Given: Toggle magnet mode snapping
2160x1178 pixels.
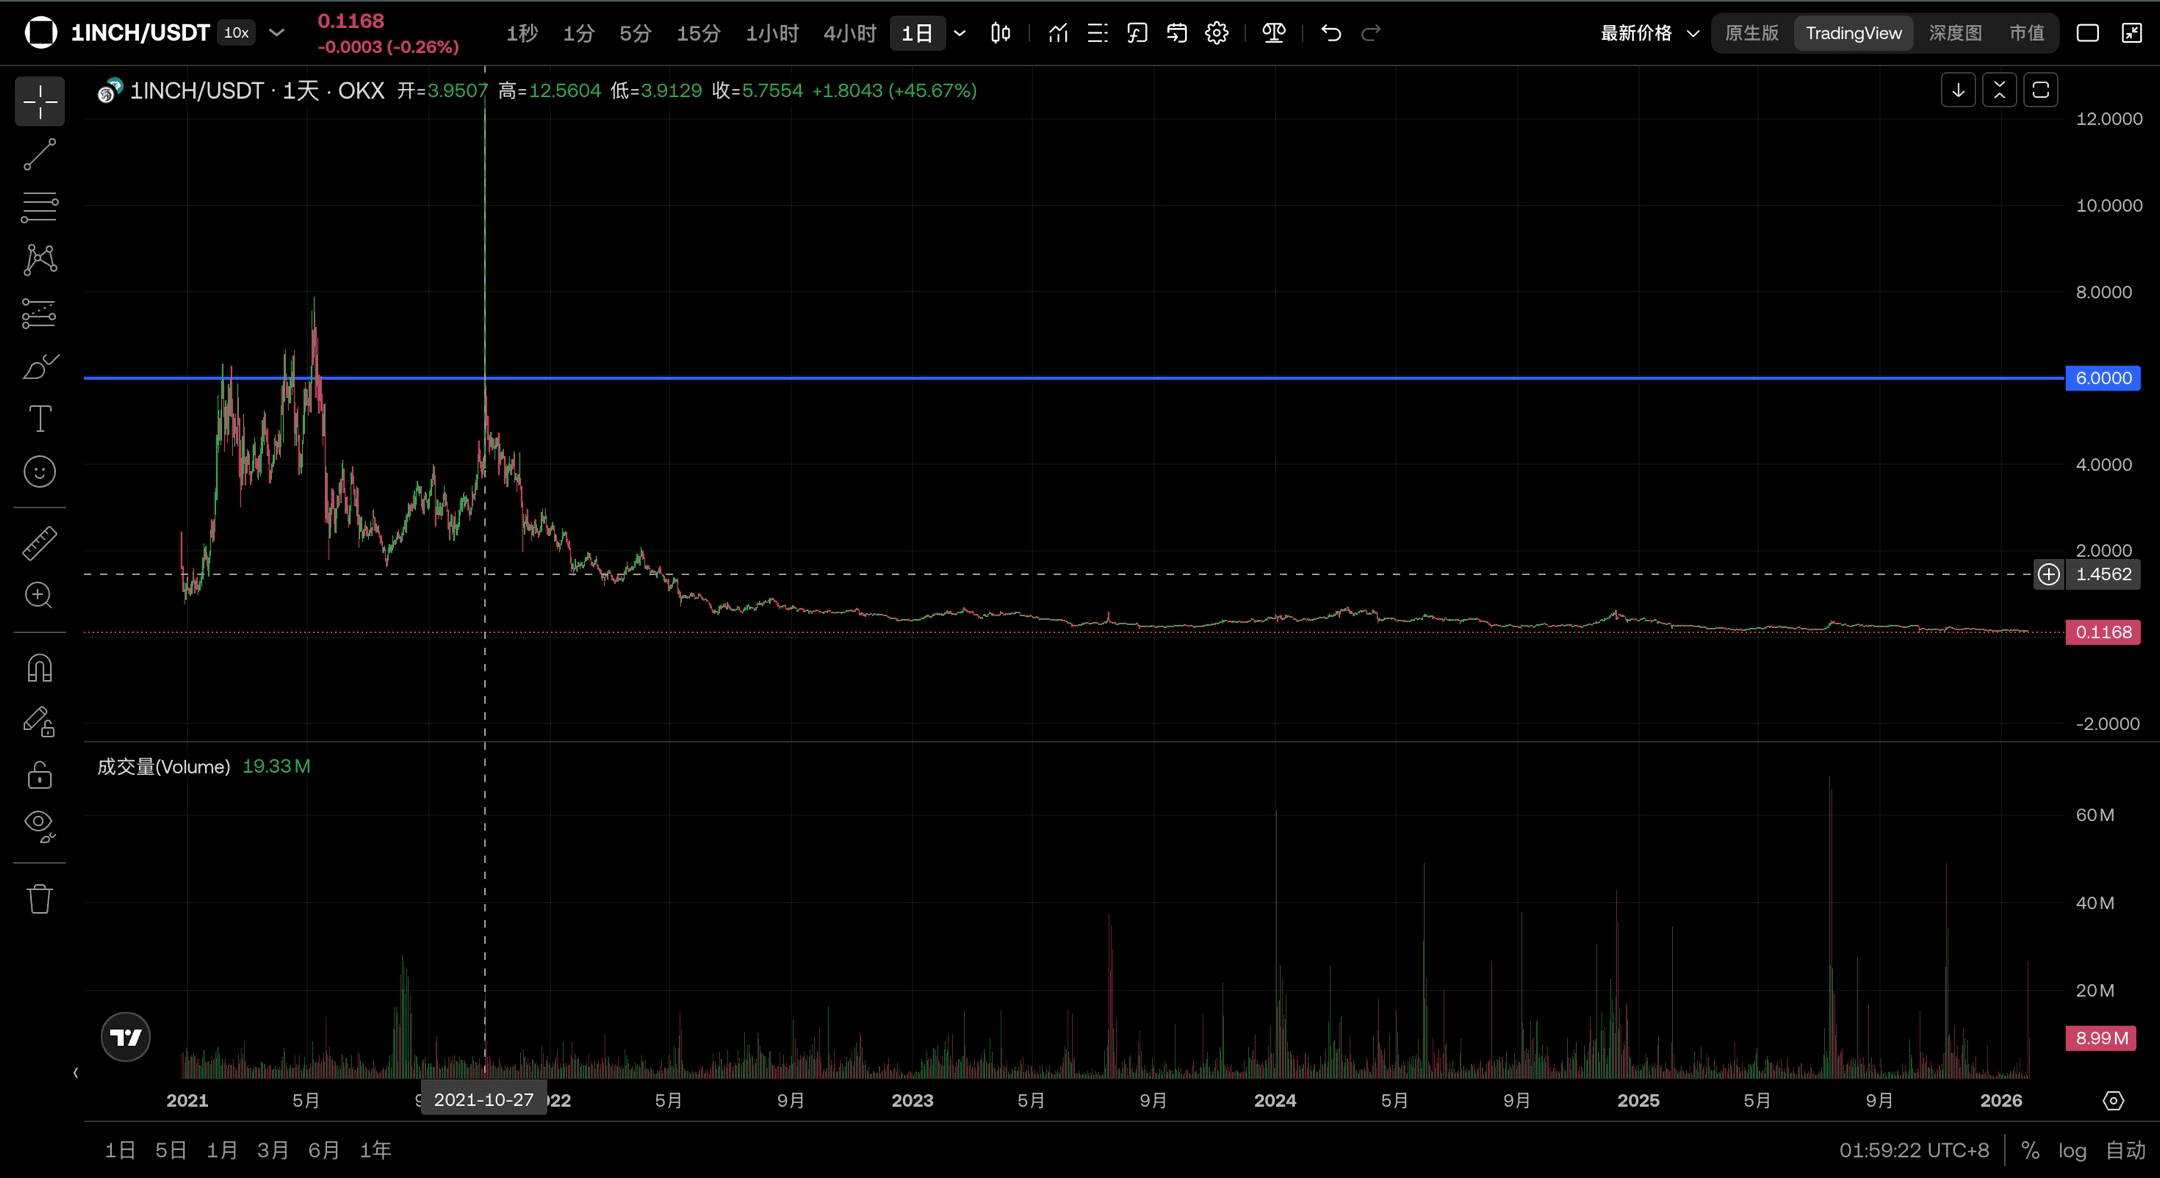Looking at the screenshot, I should click(40, 668).
